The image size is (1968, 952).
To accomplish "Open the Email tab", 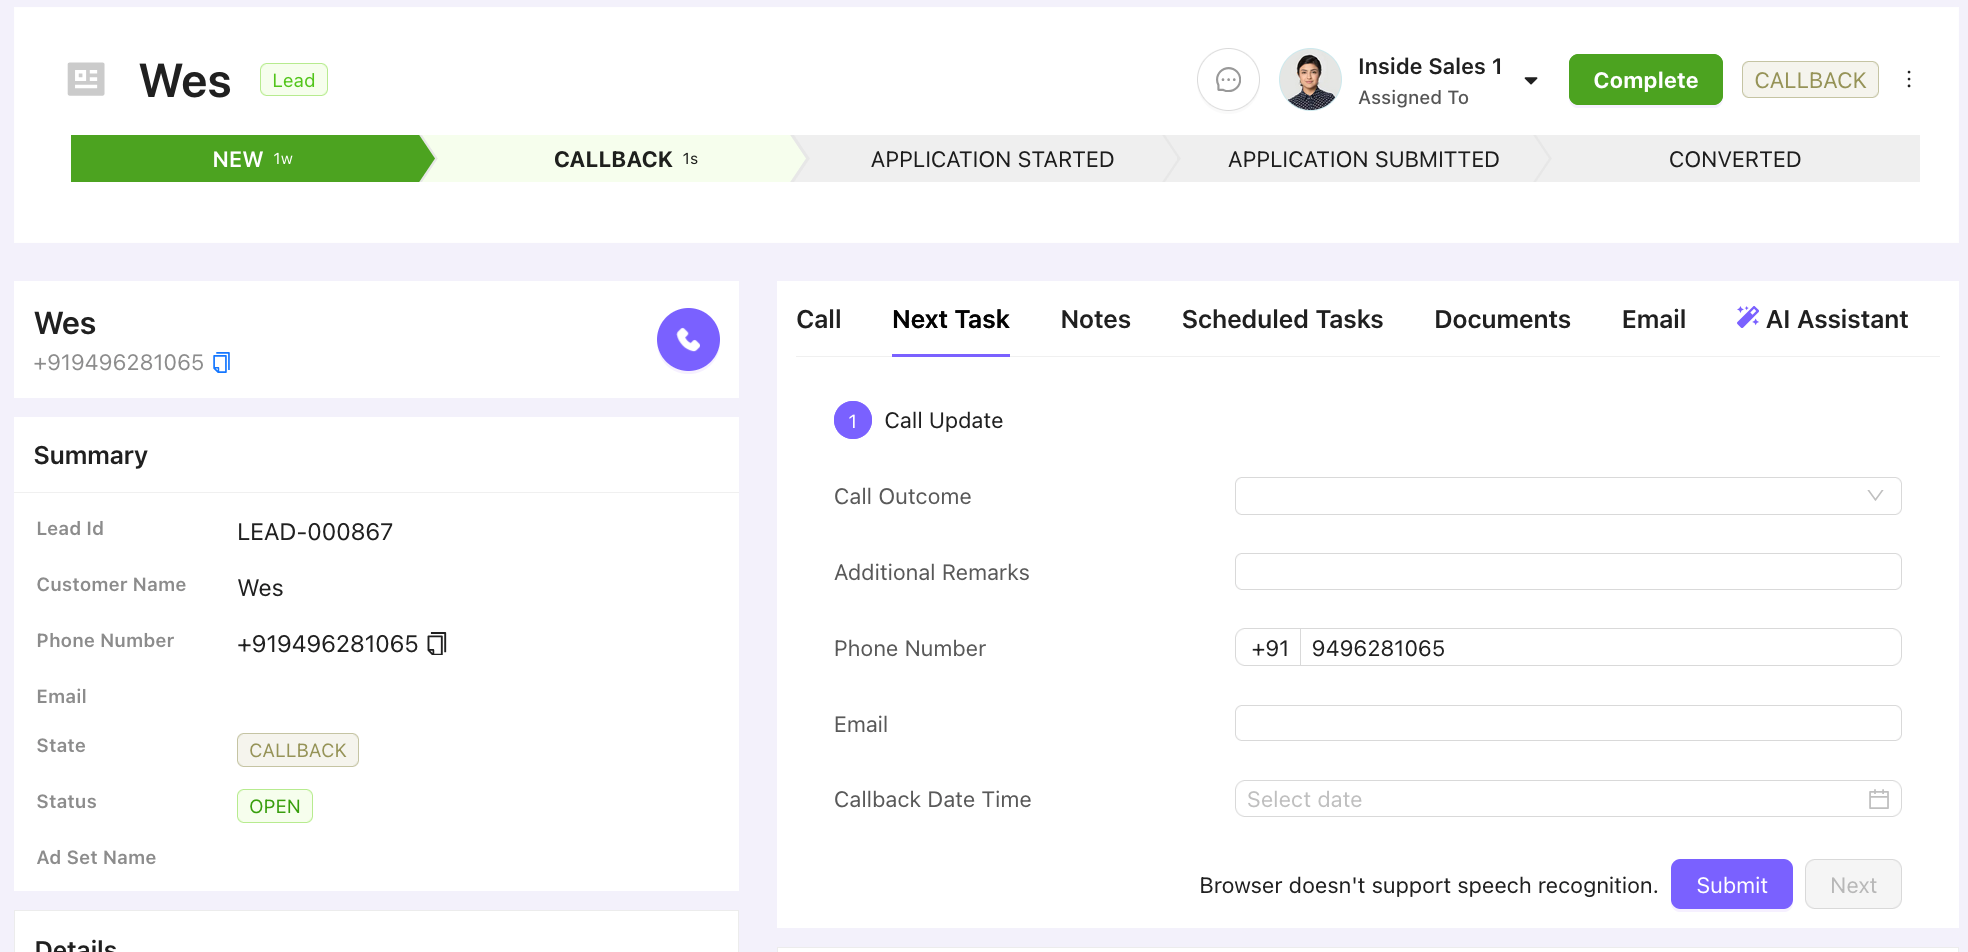I will point(1653,319).
